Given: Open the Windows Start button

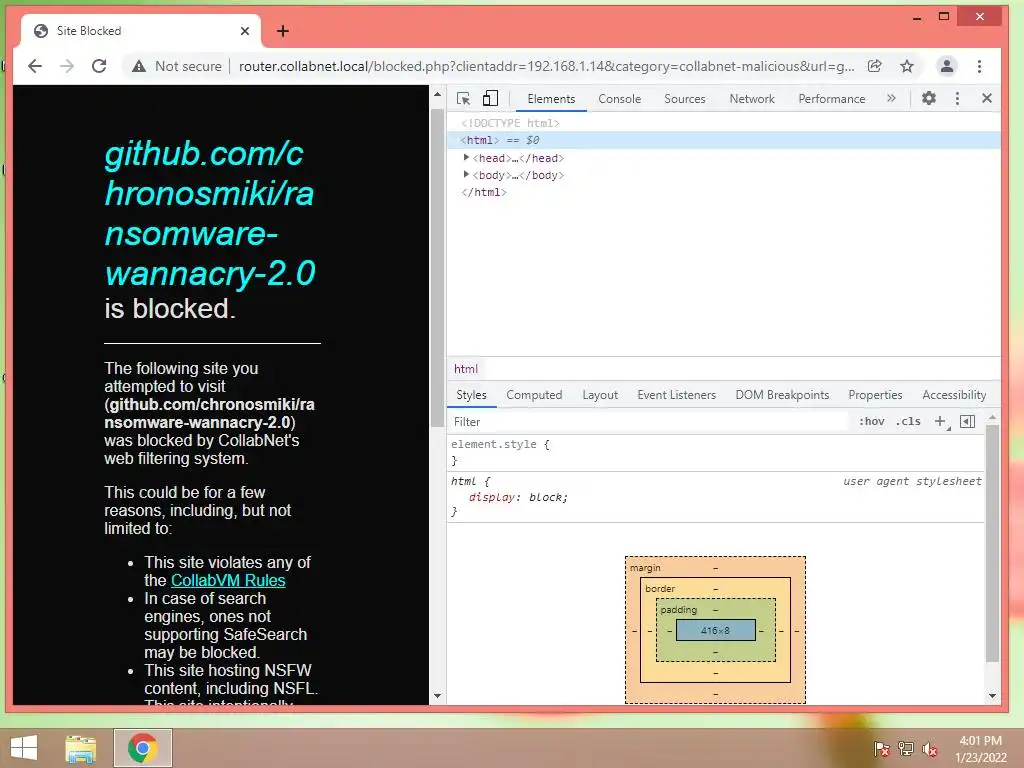Looking at the screenshot, I should 24,748.
